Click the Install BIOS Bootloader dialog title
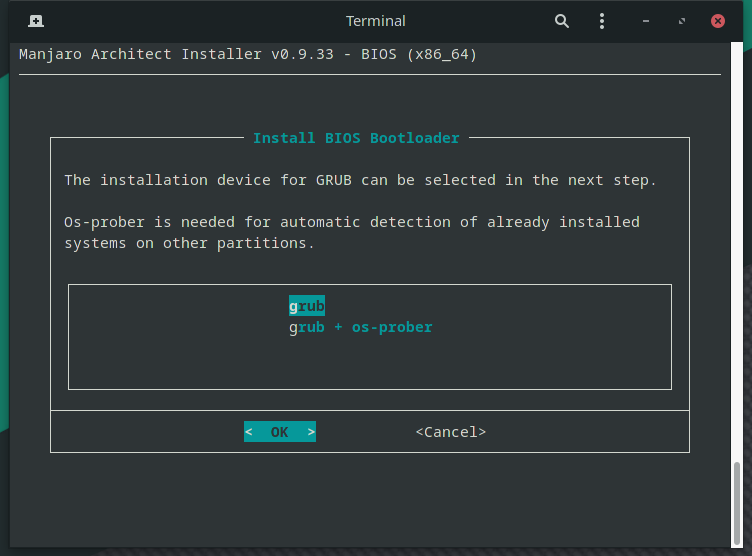Viewport: 752px width, 556px height. pos(356,138)
